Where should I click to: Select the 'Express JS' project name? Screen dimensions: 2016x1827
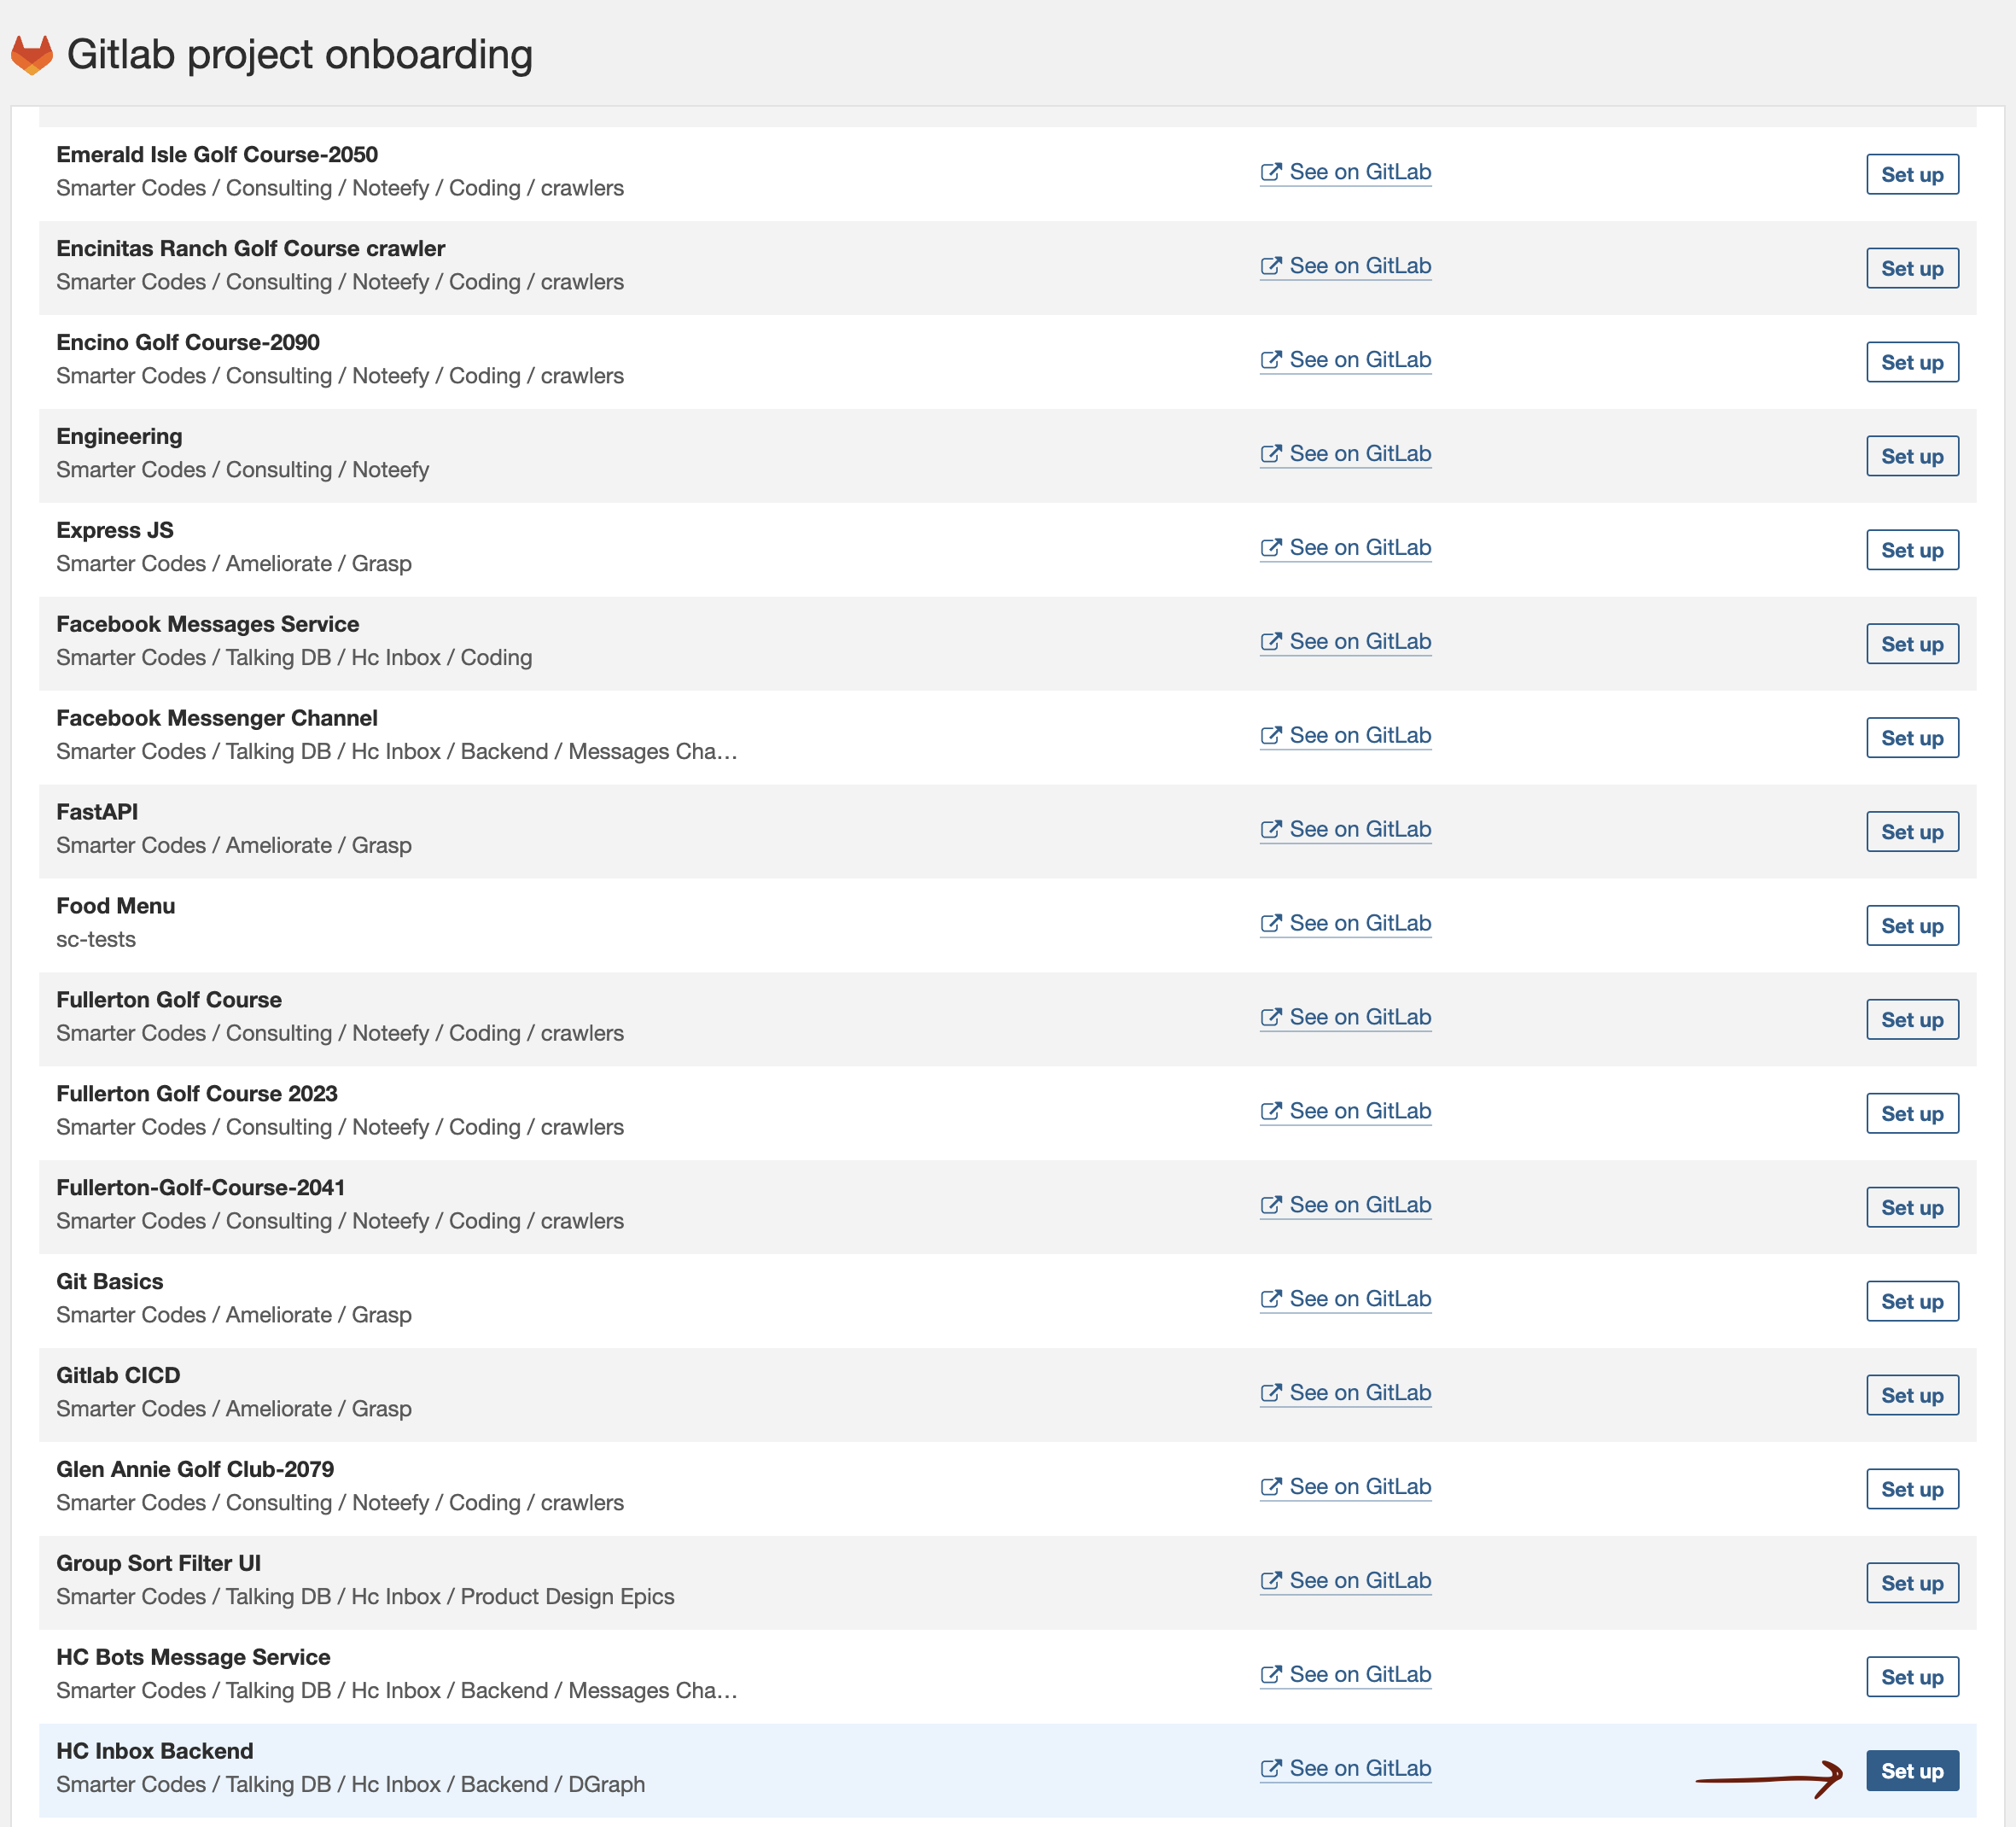pos(115,531)
